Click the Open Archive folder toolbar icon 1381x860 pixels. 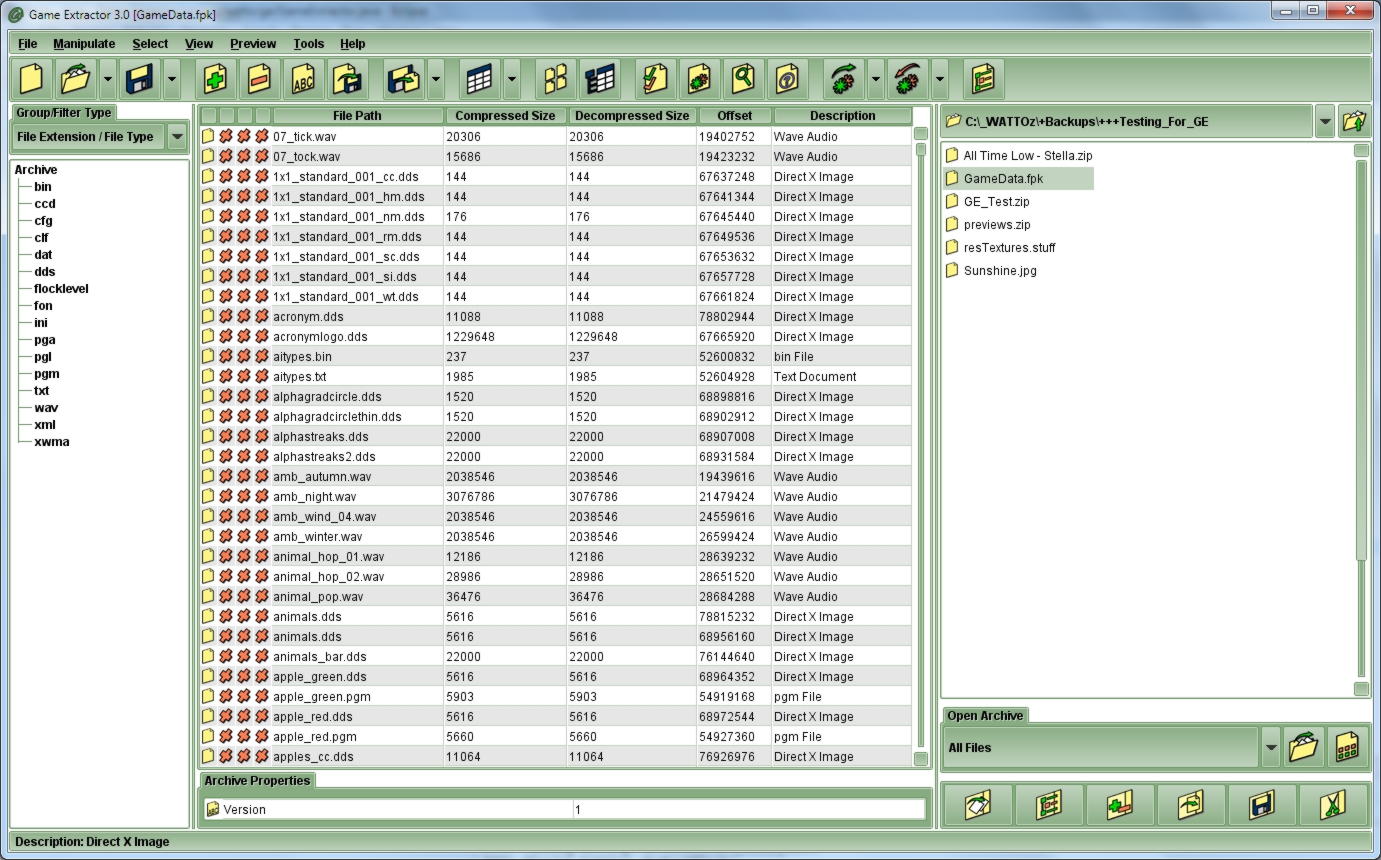click(x=75, y=79)
